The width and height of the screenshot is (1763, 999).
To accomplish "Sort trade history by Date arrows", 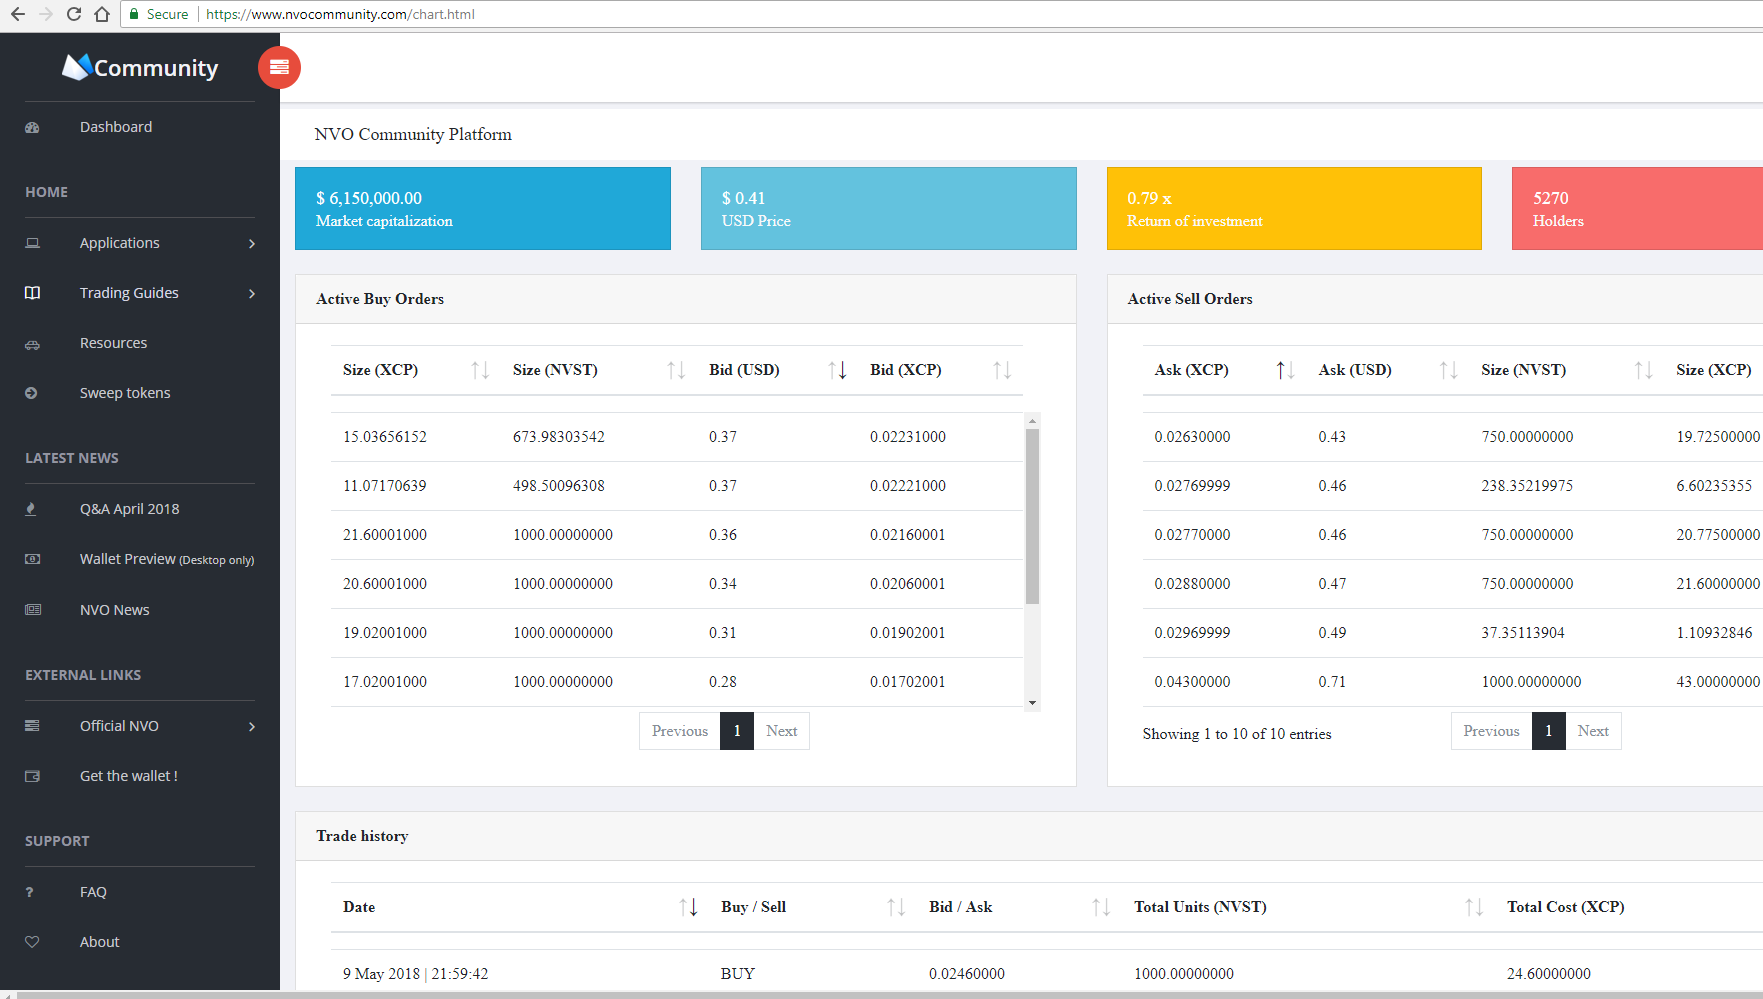I will [688, 907].
